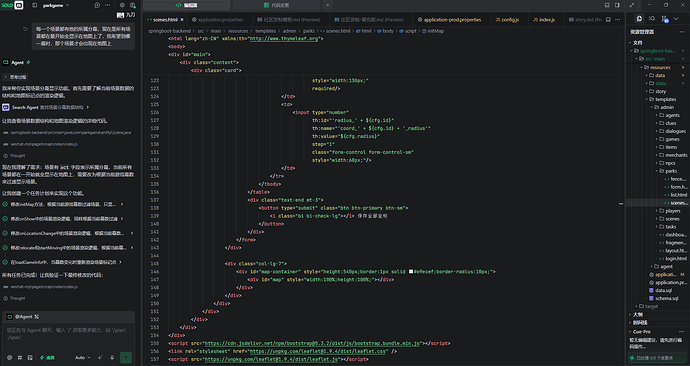Switch to the code editor top tab
The height and width of the screenshot is (366, 690).
click(x=187, y=5)
